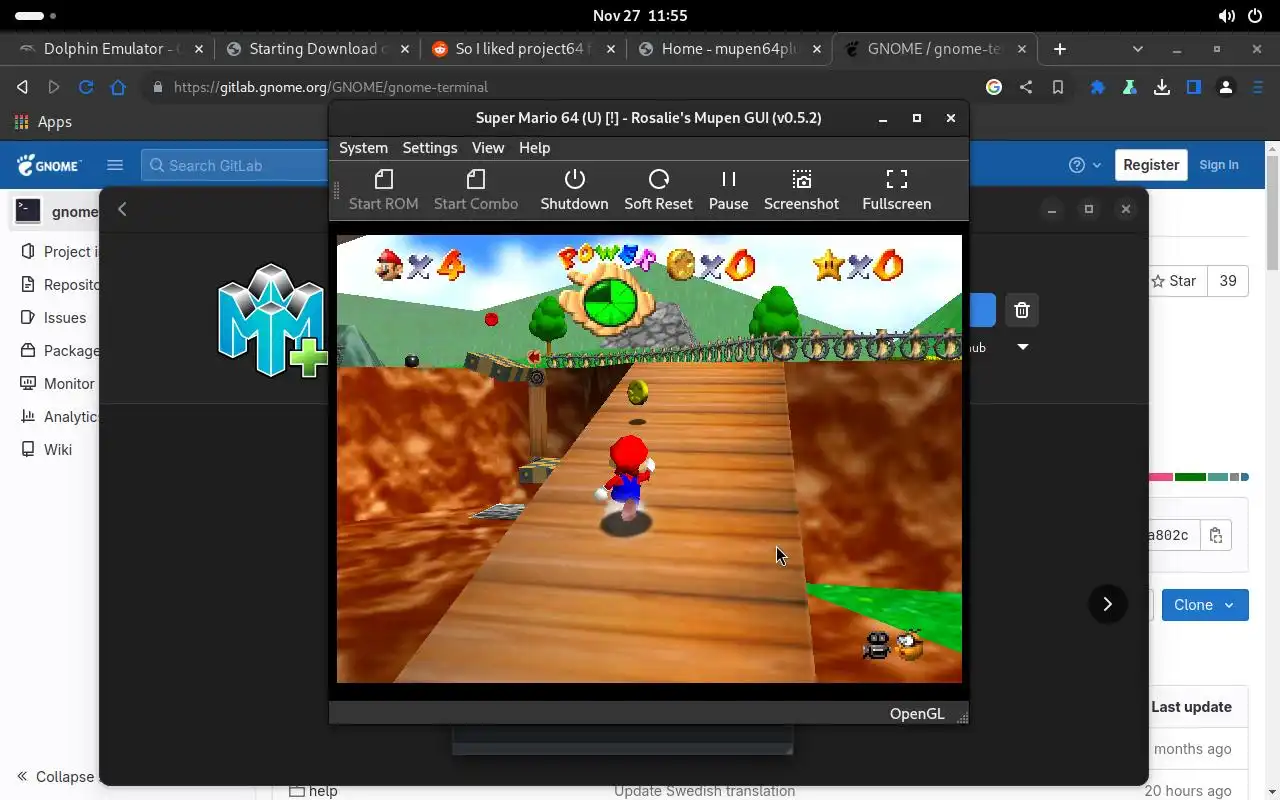Click the trash delete icon in the dark window
This screenshot has width=1280, height=800.
[x=1021, y=310]
